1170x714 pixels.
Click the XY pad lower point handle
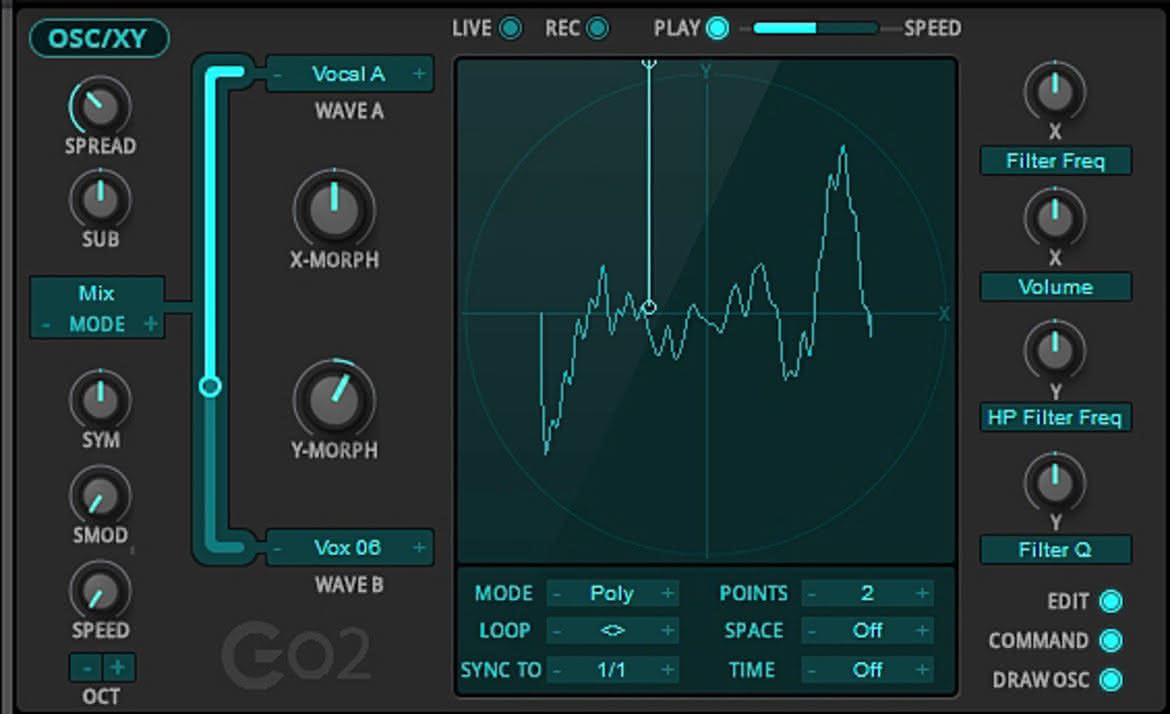tap(649, 307)
